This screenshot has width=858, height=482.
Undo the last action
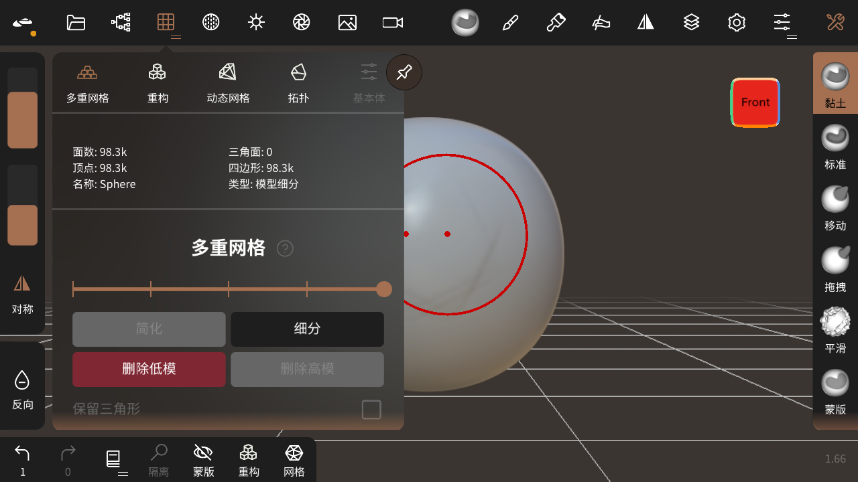click(x=22, y=460)
